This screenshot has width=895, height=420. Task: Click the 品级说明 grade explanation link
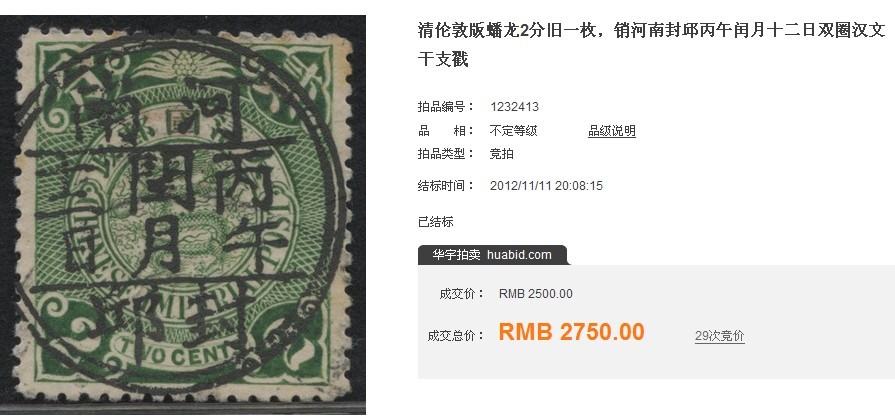(612, 131)
